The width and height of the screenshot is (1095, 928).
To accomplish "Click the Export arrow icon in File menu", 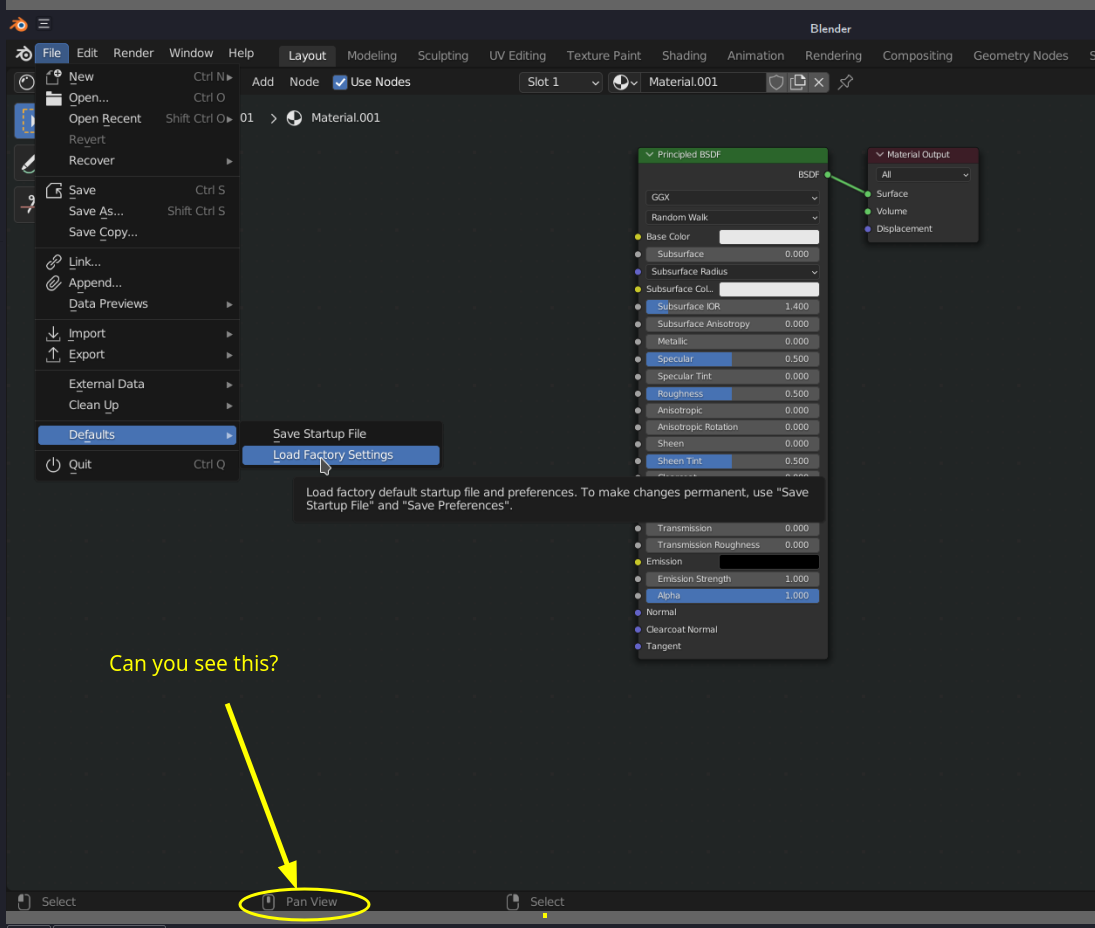I will click(53, 355).
